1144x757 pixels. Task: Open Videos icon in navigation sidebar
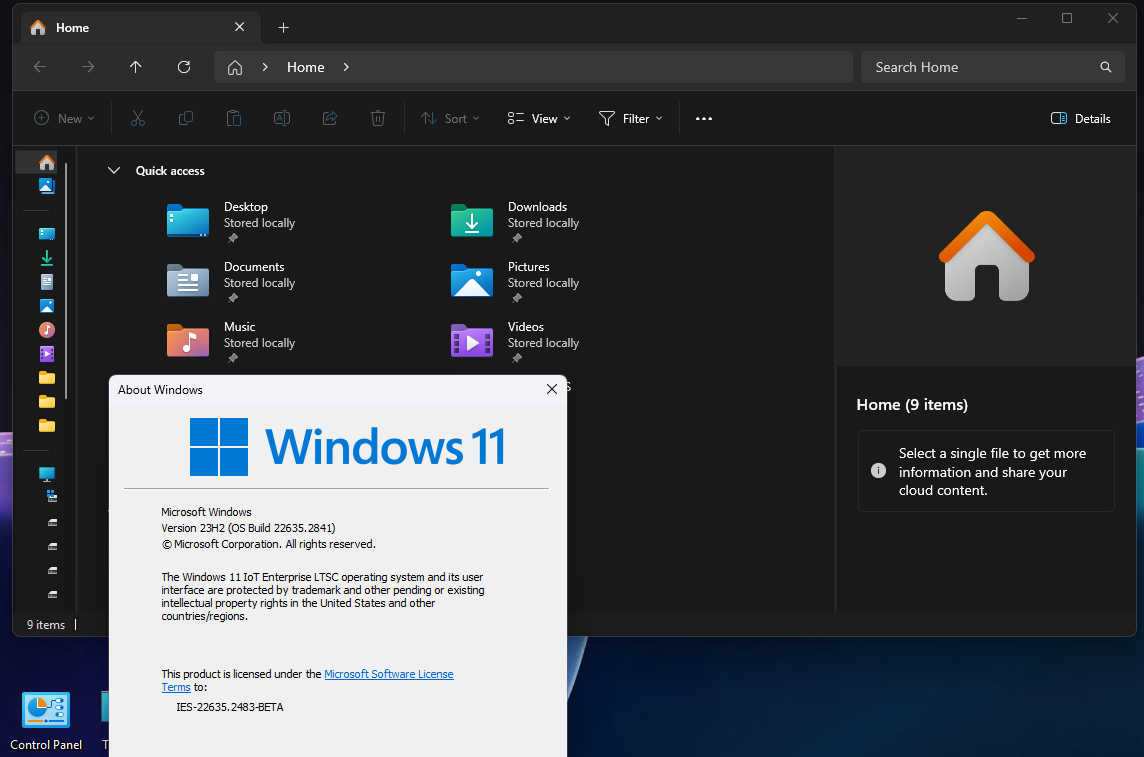pos(47,354)
